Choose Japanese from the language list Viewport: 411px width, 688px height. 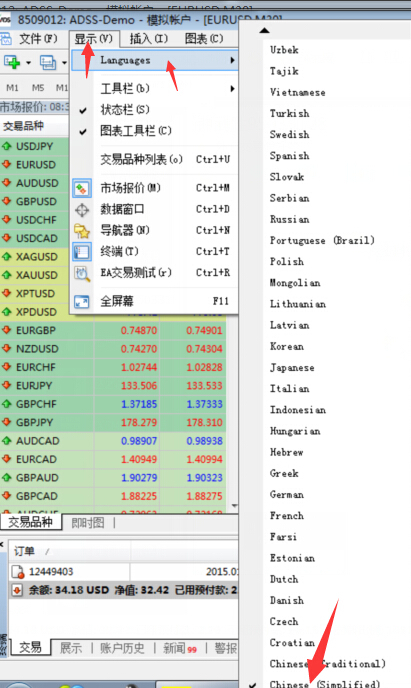(292, 368)
